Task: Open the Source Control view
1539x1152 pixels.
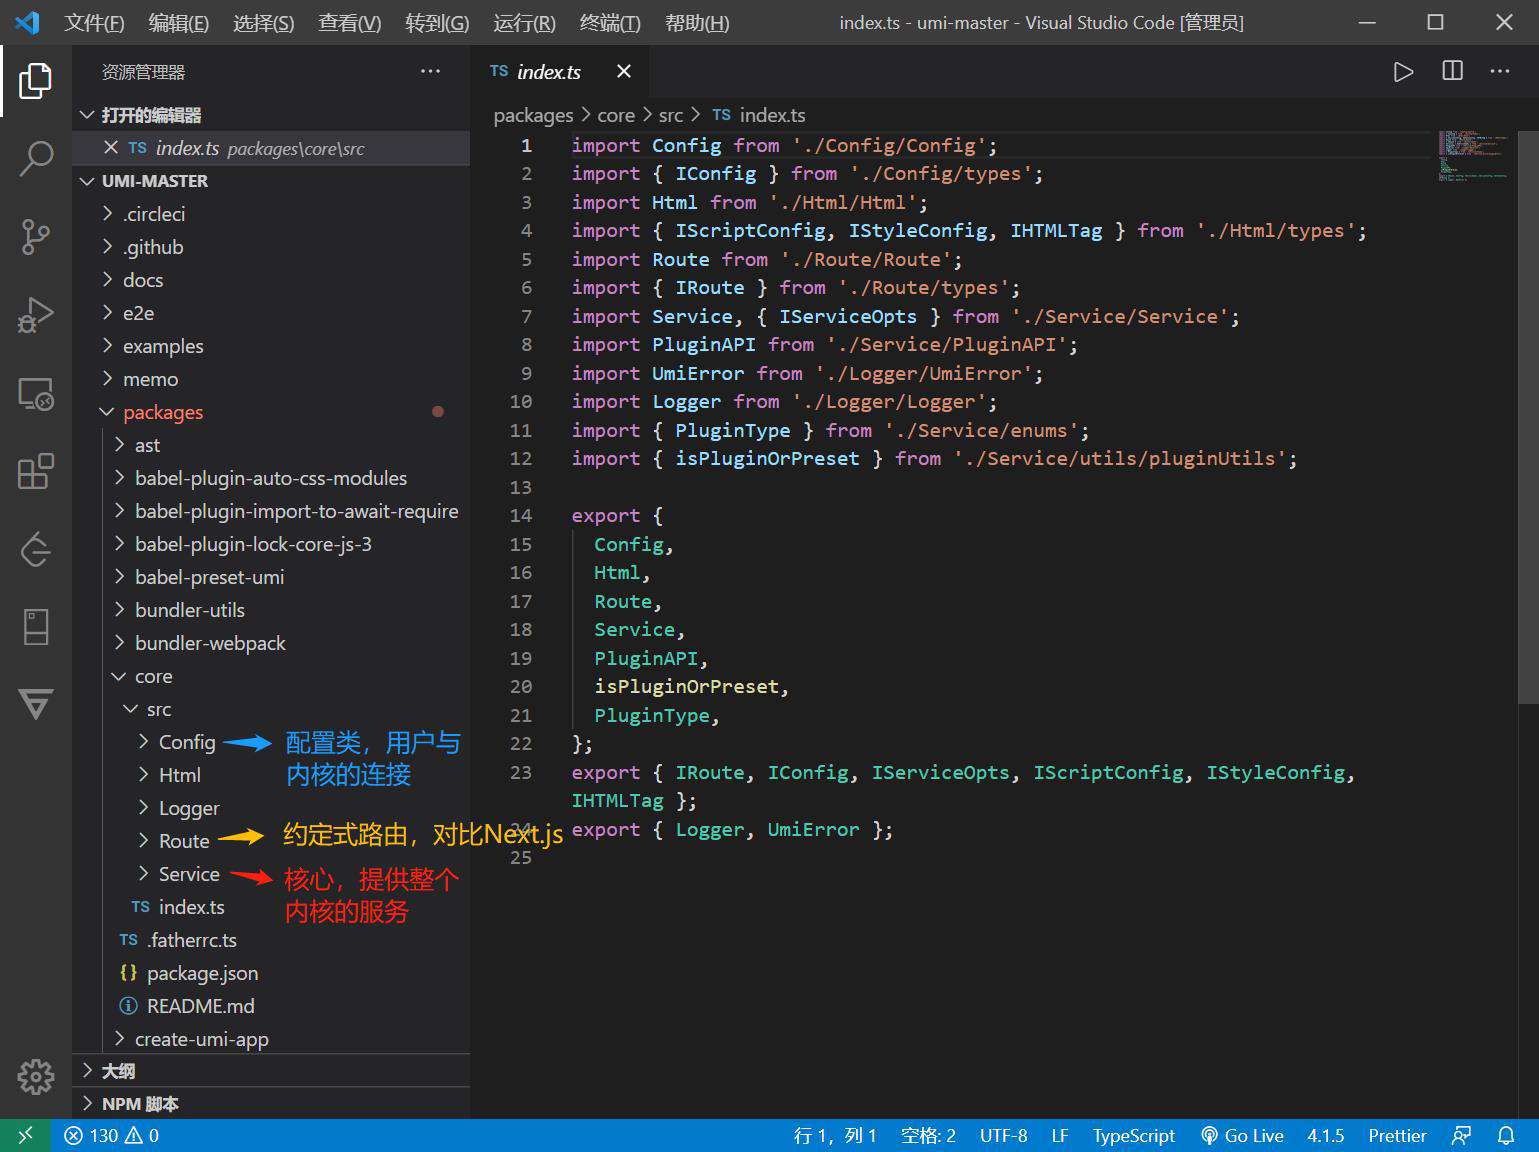Action: click(x=35, y=237)
